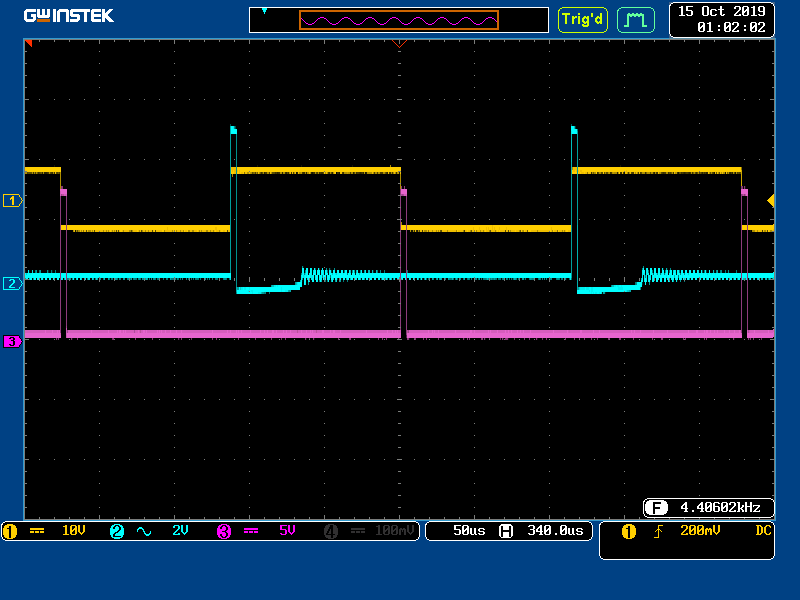Click the trigger source channel 1 badge
Screen dimensions: 800x600
[629, 532]
